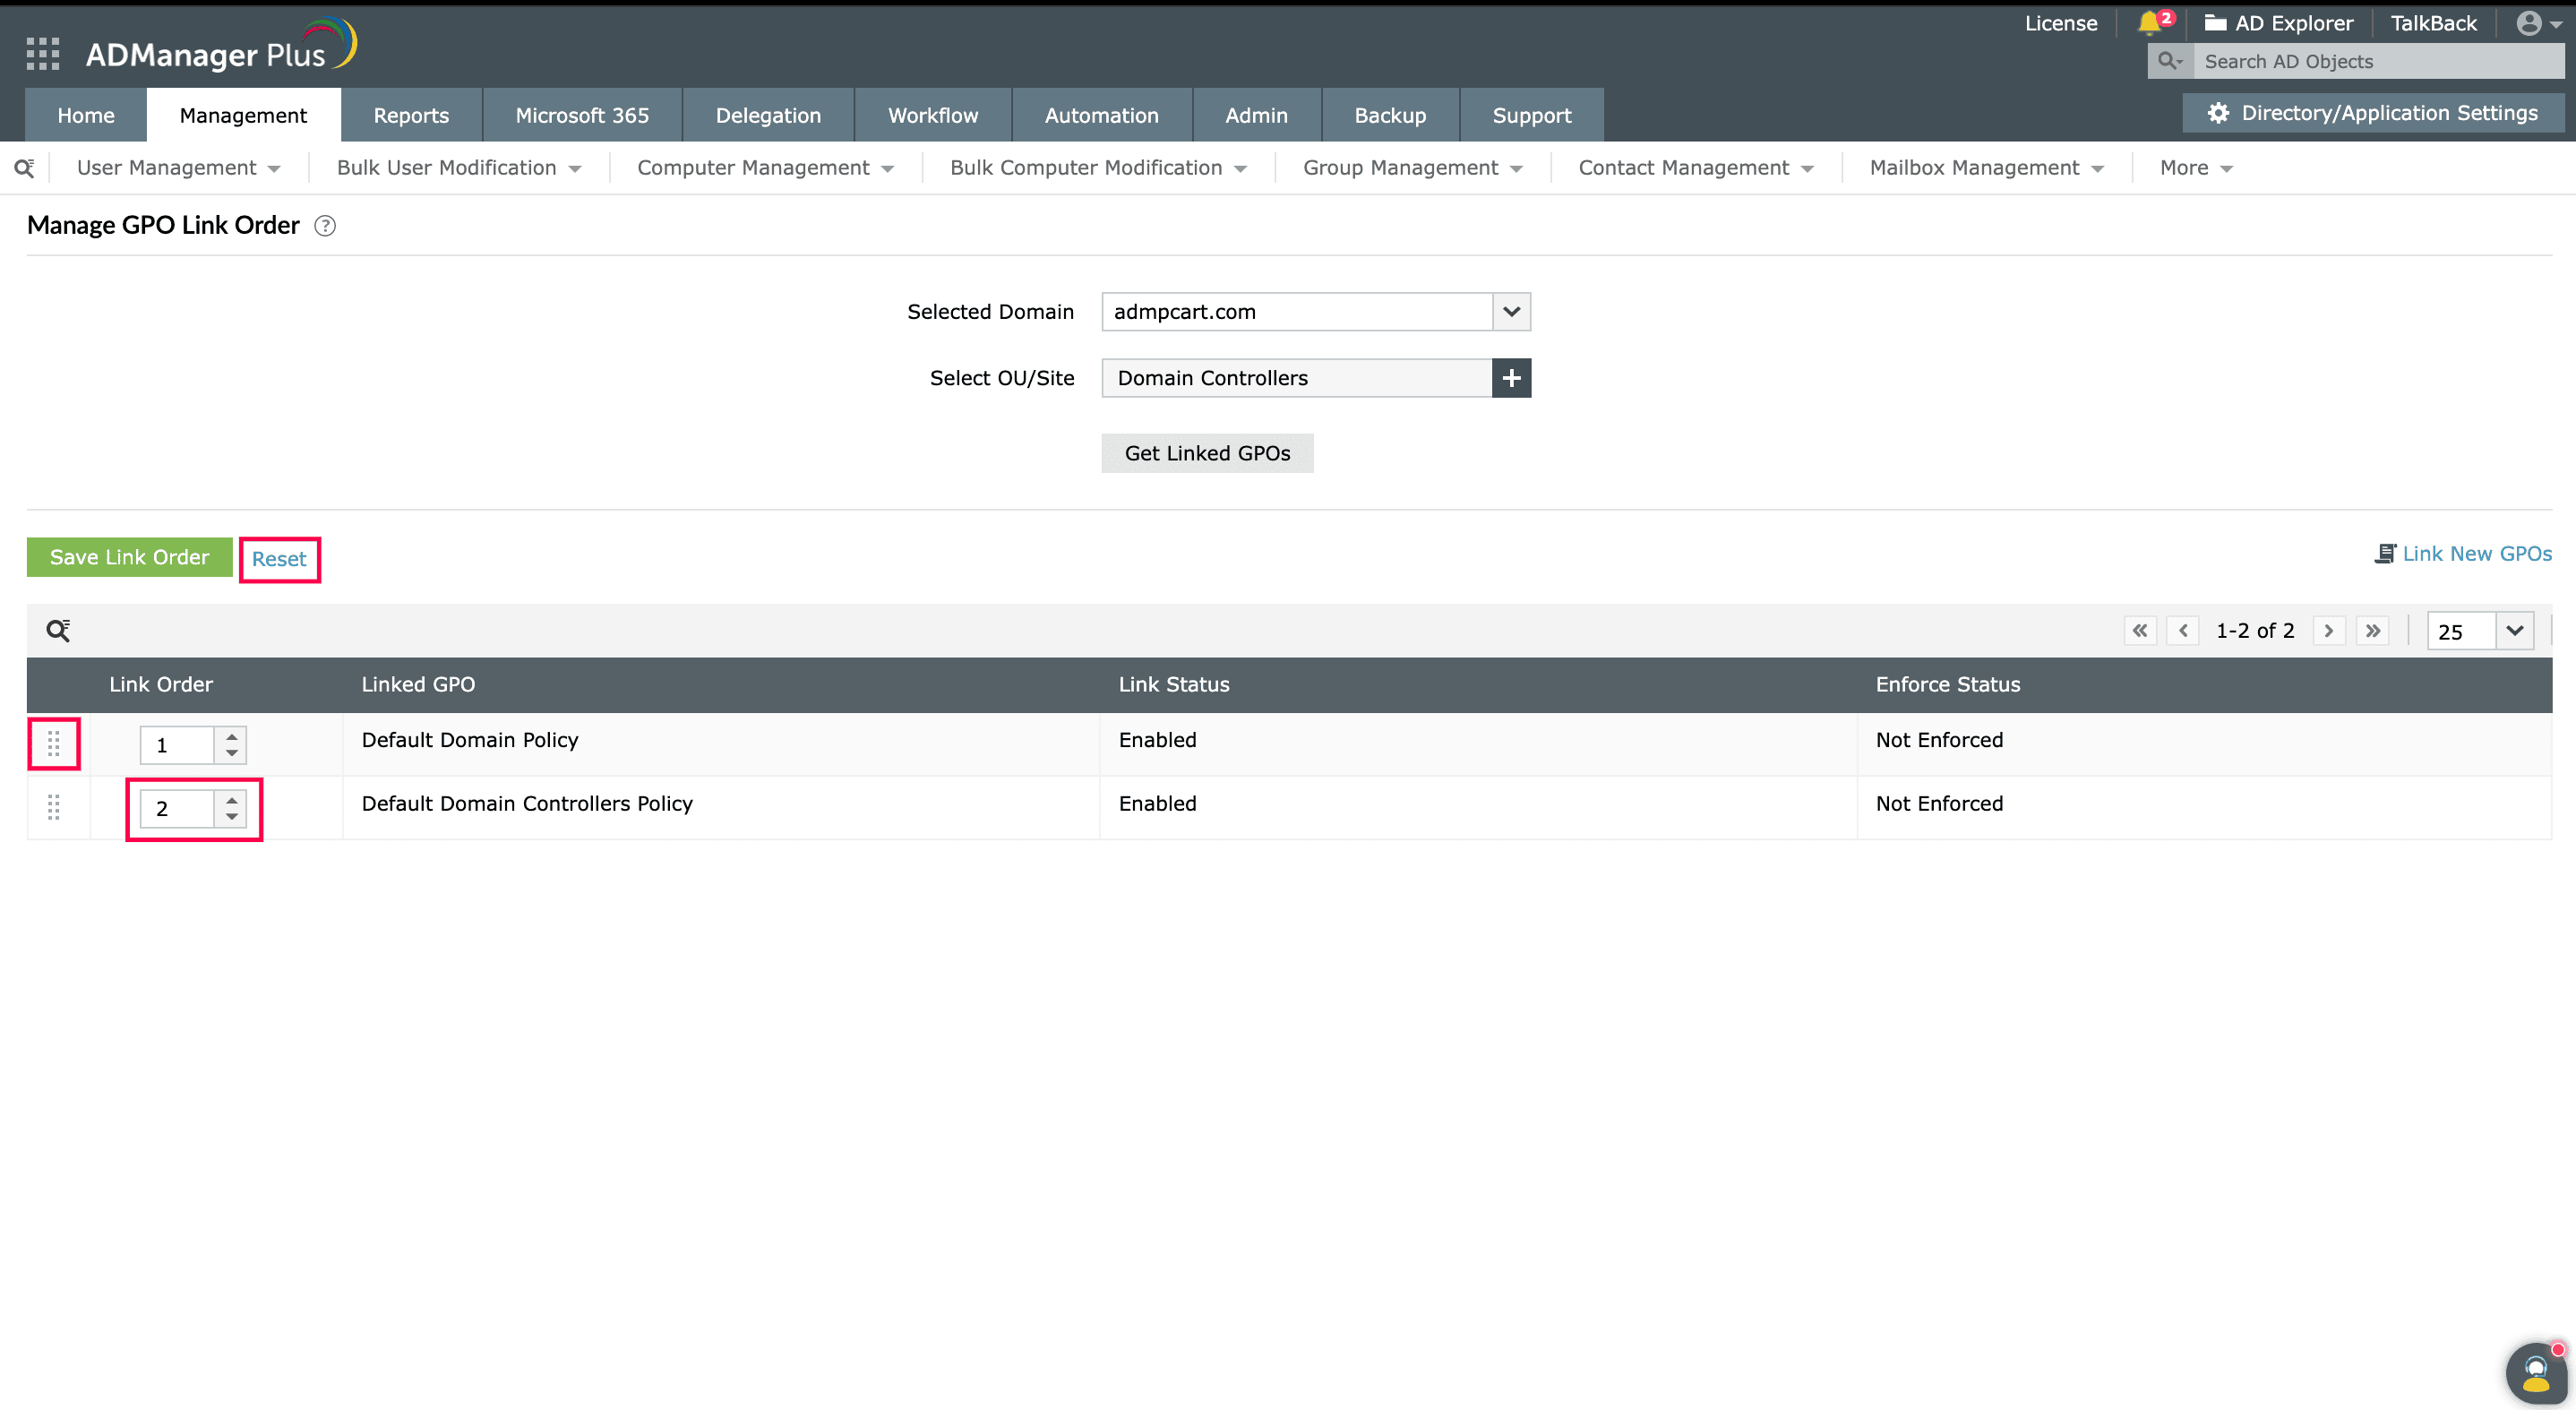This screenshot has width=2576, height=1410.
Task: Switch to the Reports tab
Action: click(x=410, y=114)
